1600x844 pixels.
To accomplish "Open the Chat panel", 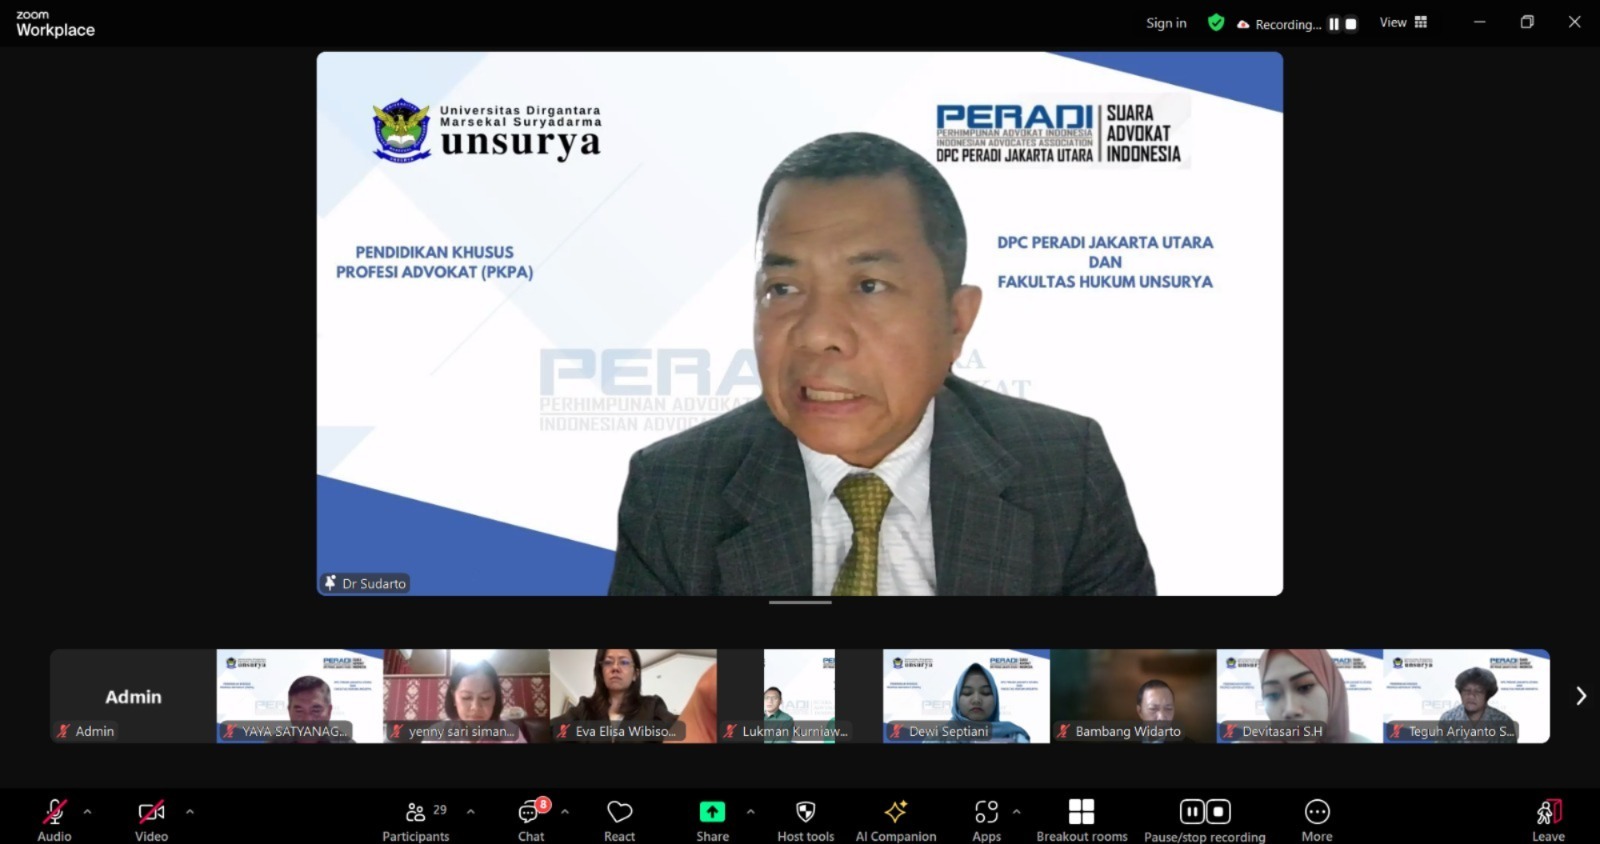I will tap(531, 819).
